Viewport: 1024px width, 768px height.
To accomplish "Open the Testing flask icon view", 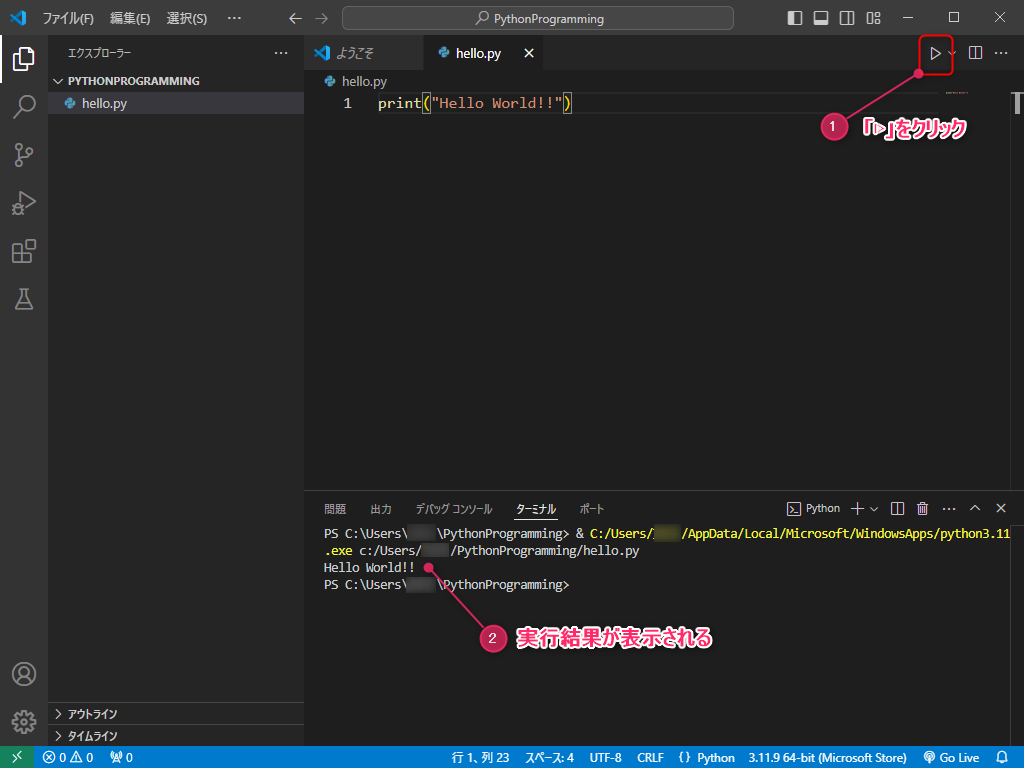I will 24,299.
